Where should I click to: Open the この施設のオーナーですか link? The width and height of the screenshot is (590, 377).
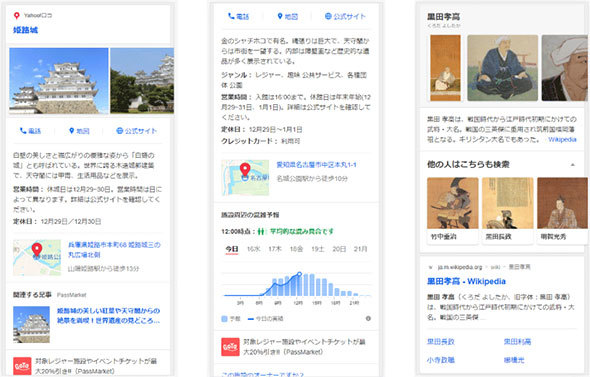coord(262,374)
